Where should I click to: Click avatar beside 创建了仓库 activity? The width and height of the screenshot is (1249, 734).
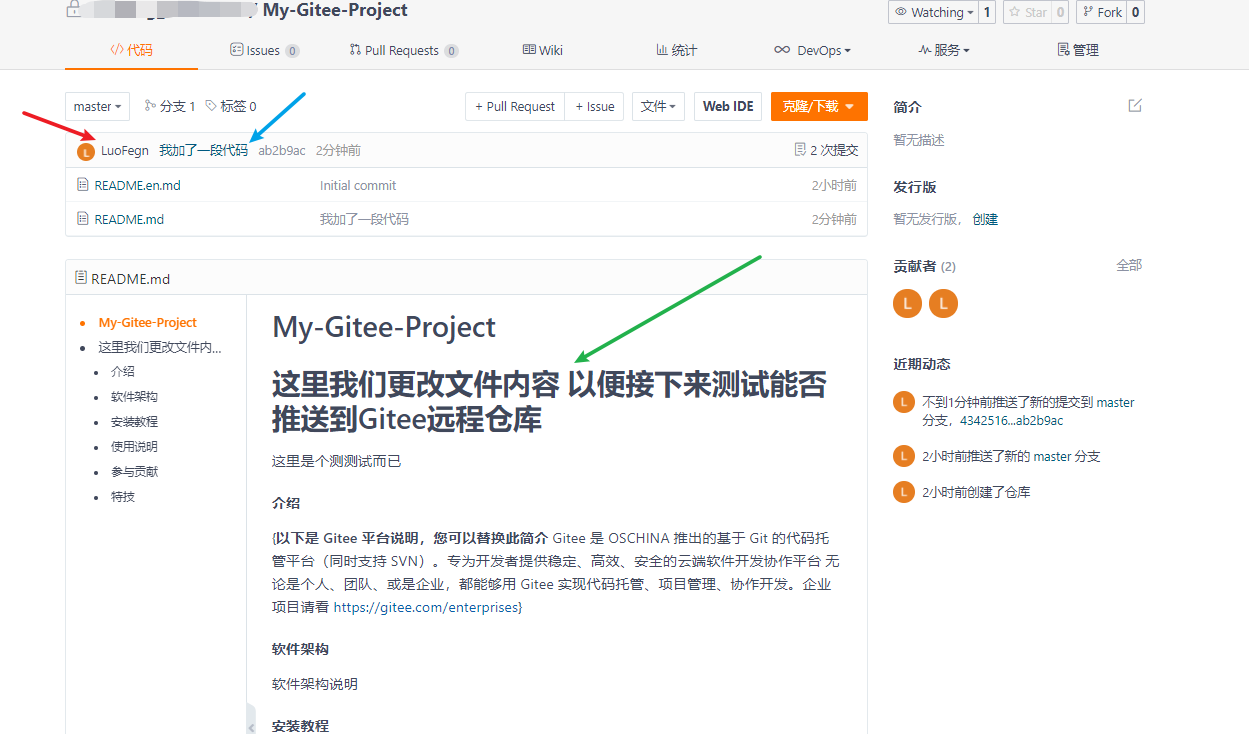click(x=903, y=492)
